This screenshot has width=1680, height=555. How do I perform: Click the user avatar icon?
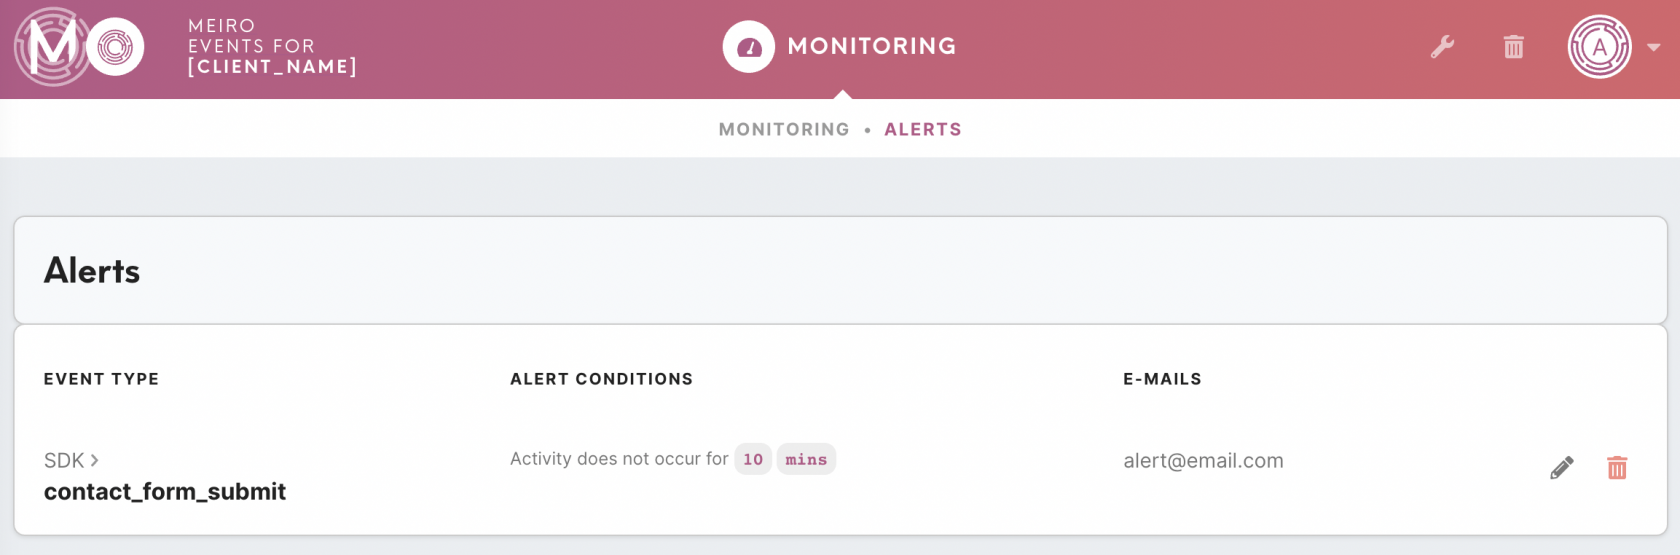1600,46
